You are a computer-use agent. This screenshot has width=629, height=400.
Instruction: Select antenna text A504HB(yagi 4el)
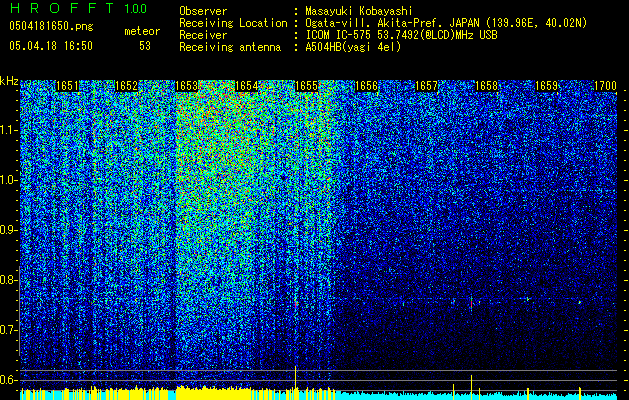353,47
